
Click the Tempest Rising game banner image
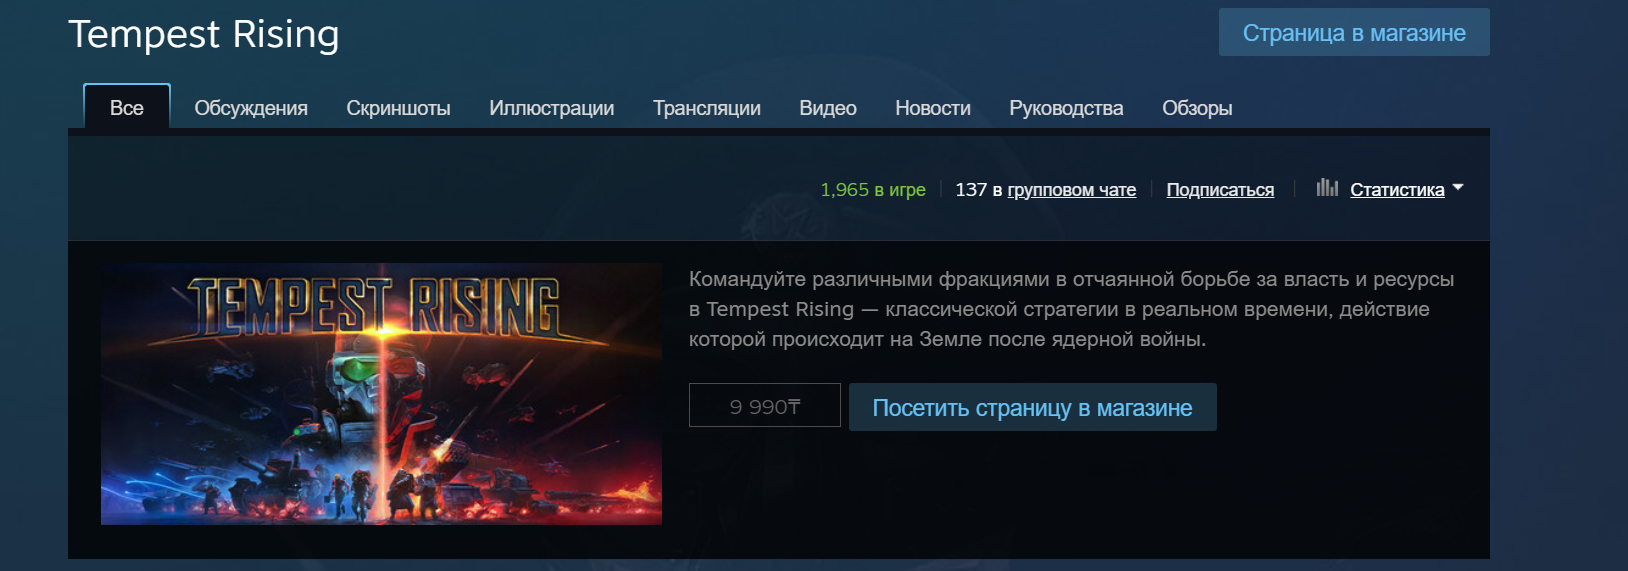tap(381, 394)
